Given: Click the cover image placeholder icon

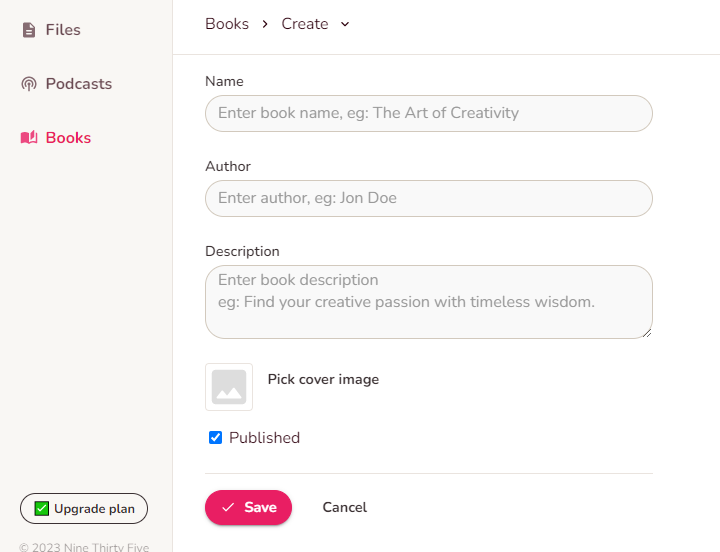Looking at the screenshot, I should point(229,387).
